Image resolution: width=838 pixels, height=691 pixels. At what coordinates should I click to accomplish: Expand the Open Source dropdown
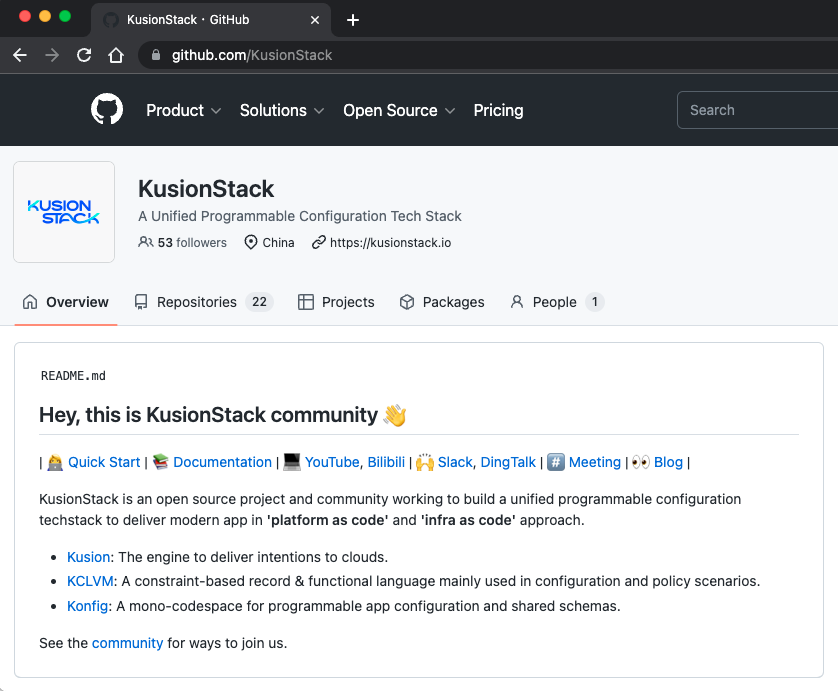399,110
